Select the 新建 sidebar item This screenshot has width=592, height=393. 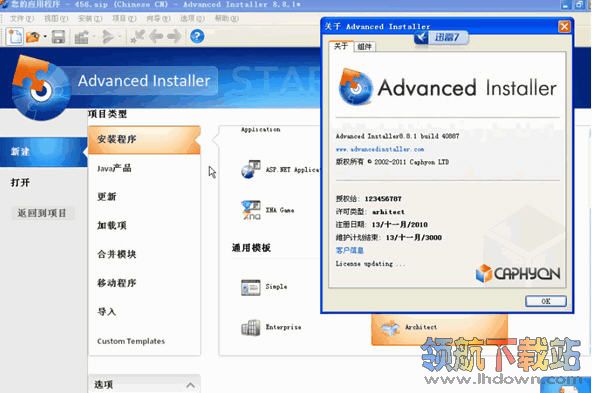pyautogui.click(x=43, y=152)
